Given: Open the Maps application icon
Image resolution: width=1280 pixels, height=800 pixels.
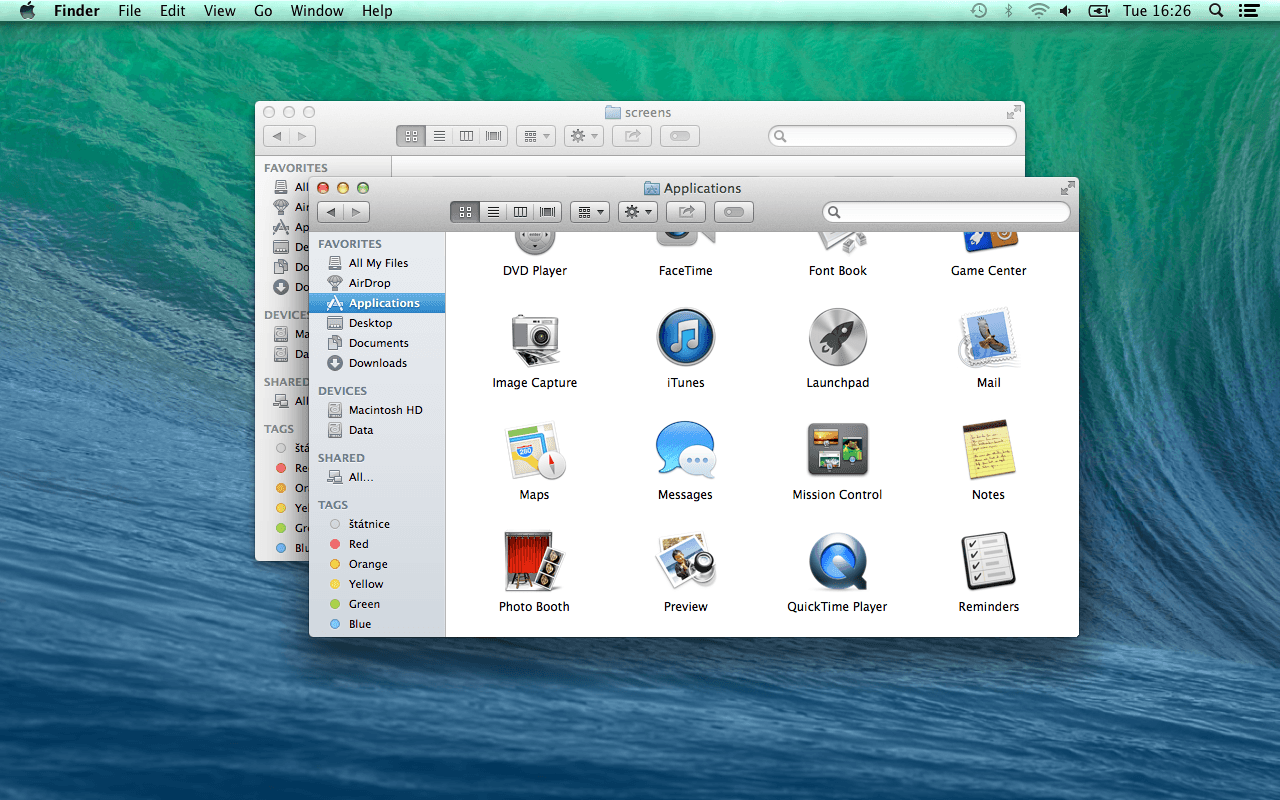Looking at the screenshot, I should click(535, 450).
